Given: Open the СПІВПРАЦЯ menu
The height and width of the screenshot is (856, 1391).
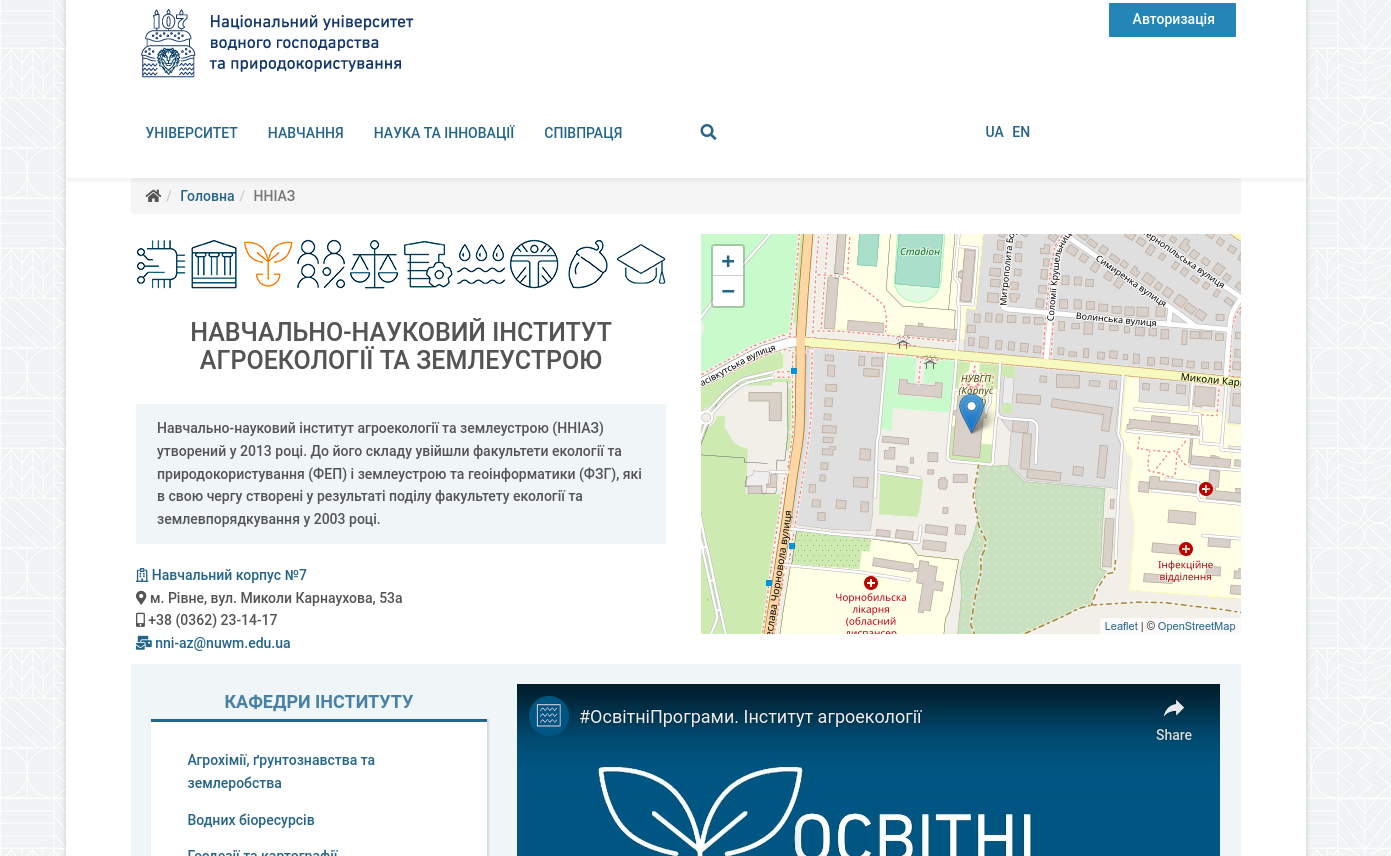Looking at the screenshot, I should pos(583,131).
